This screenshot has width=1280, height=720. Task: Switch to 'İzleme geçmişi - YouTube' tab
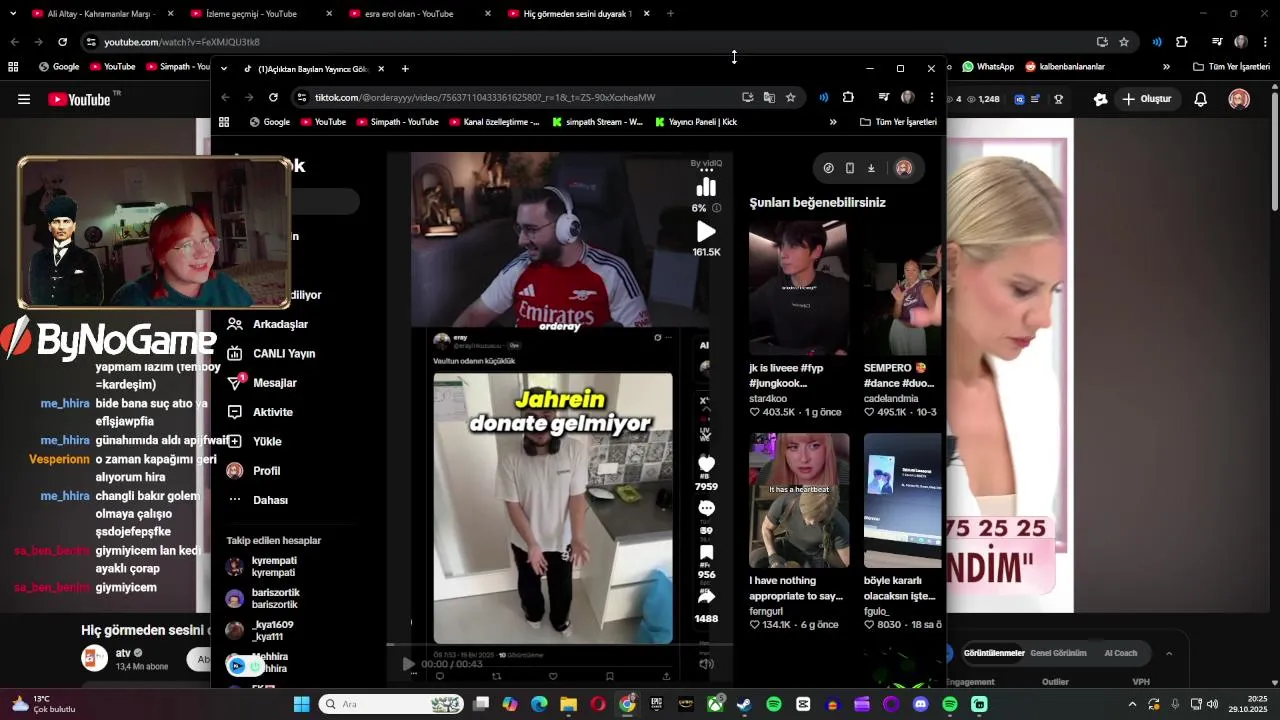click(x=260, y=14)
